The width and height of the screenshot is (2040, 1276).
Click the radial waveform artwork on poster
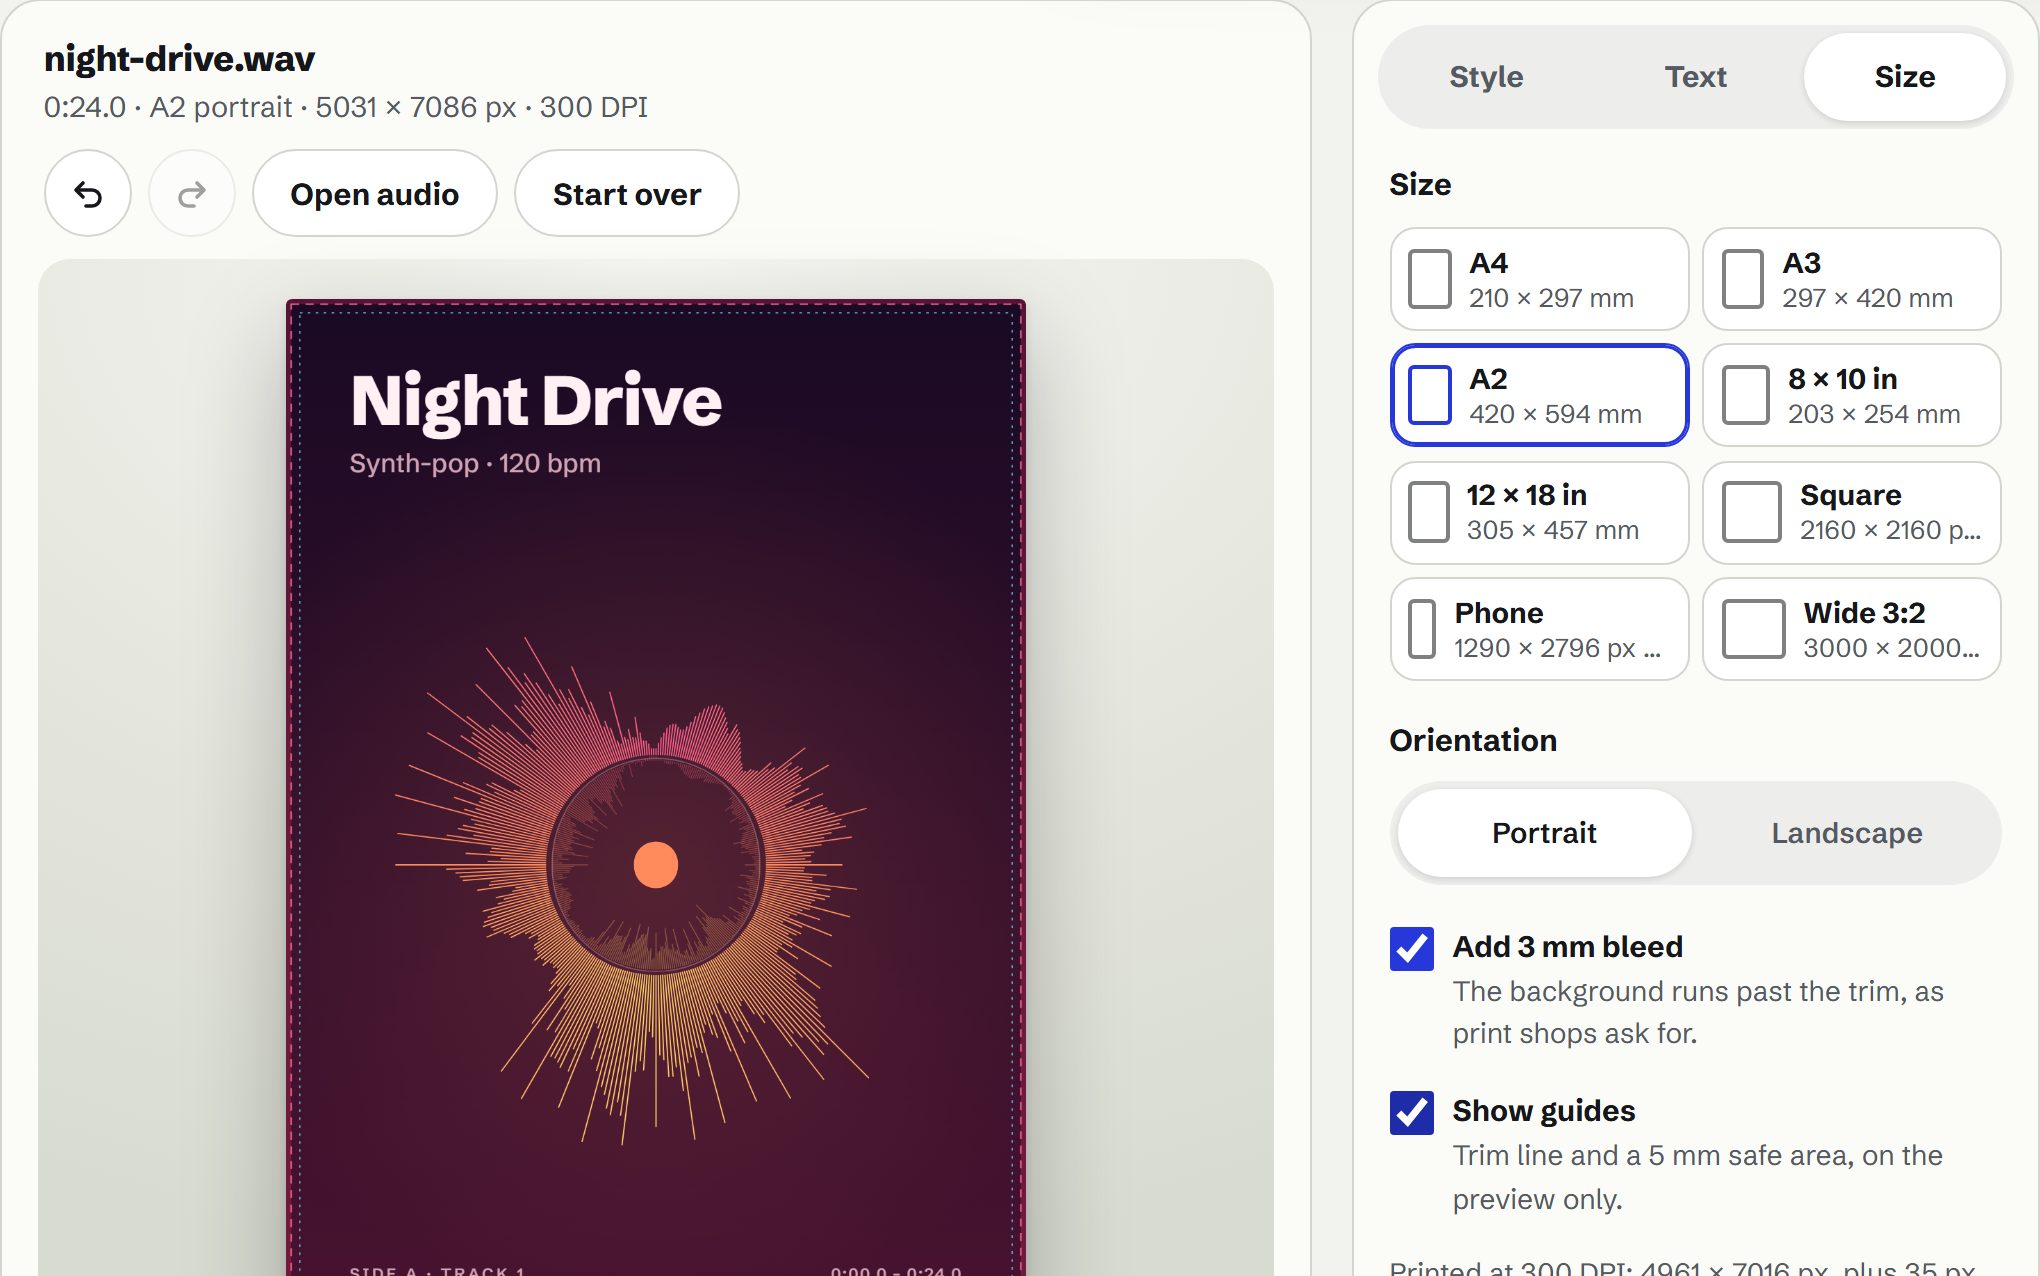pos(632,890)
